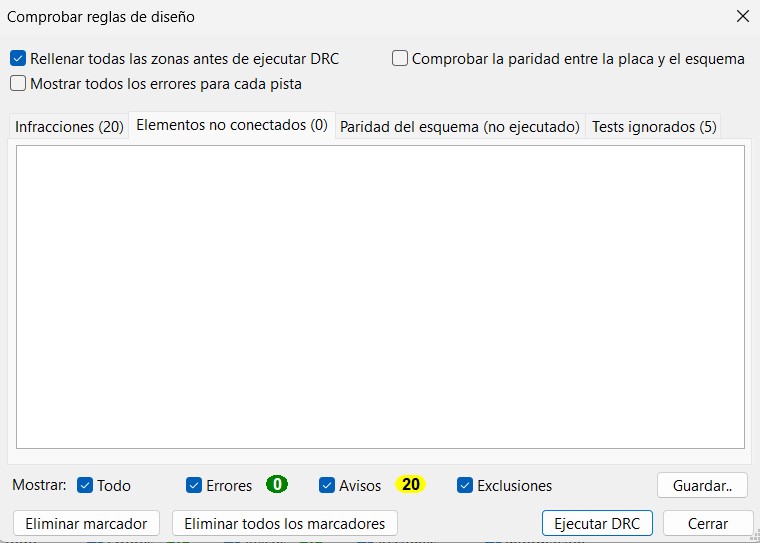Select the Elementos no conectados tab
The image size is (760, 543).
[232, 126]
